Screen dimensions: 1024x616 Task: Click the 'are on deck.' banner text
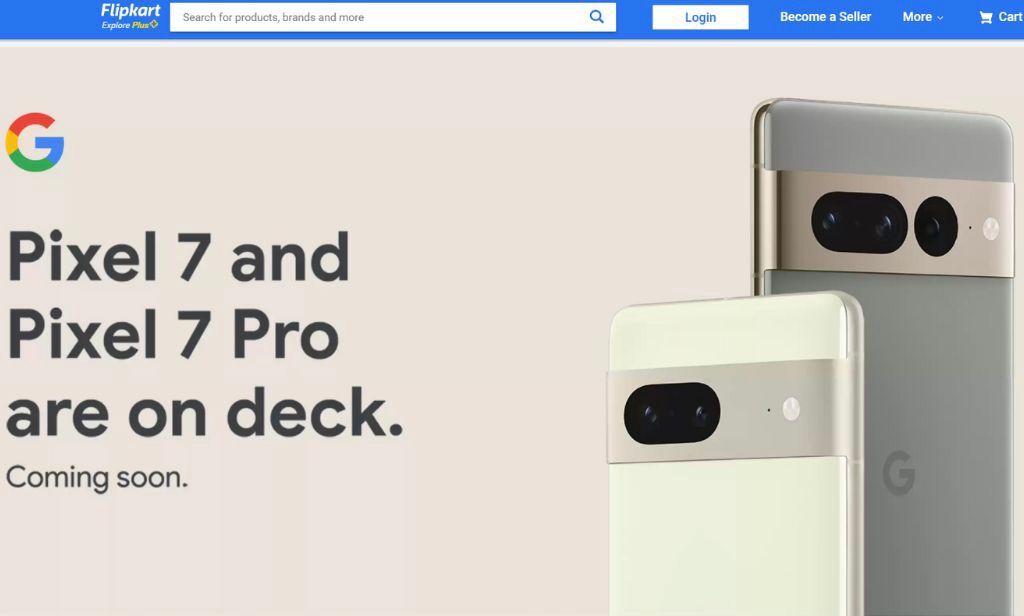(204, 413)
